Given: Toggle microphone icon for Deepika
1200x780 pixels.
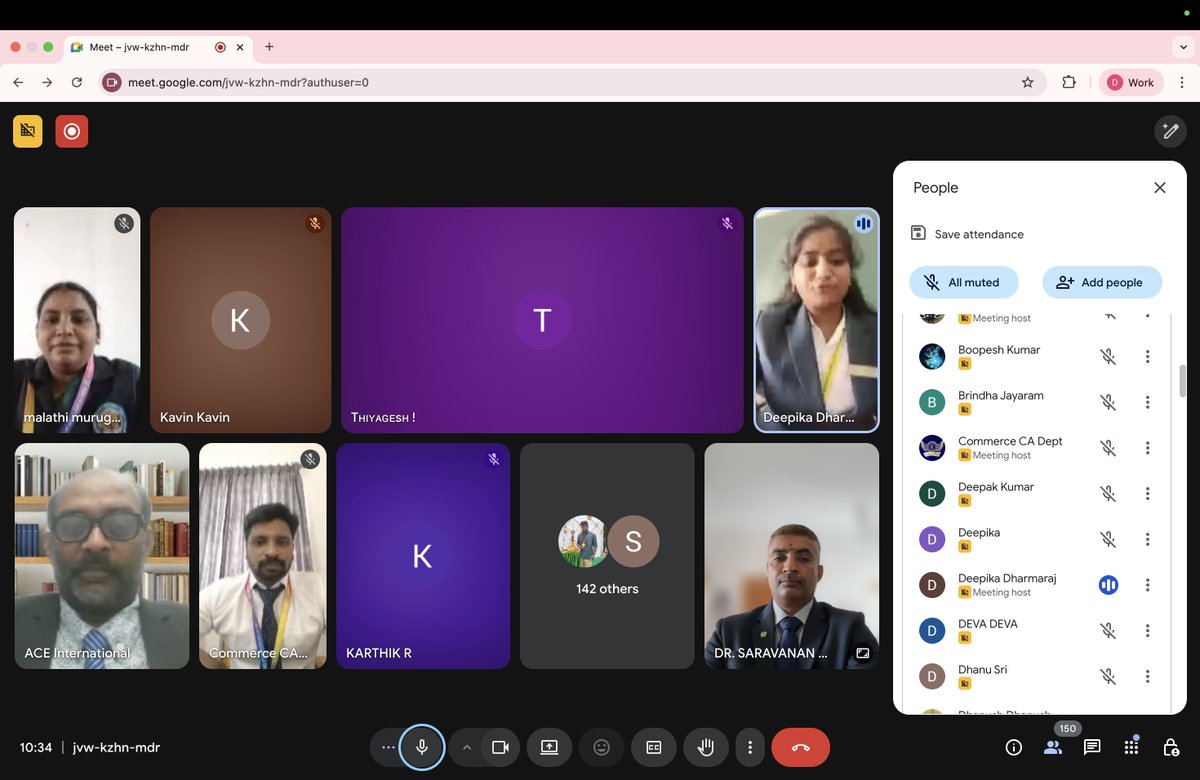Looking at the screenshot, I should [x=1108, y=540].
